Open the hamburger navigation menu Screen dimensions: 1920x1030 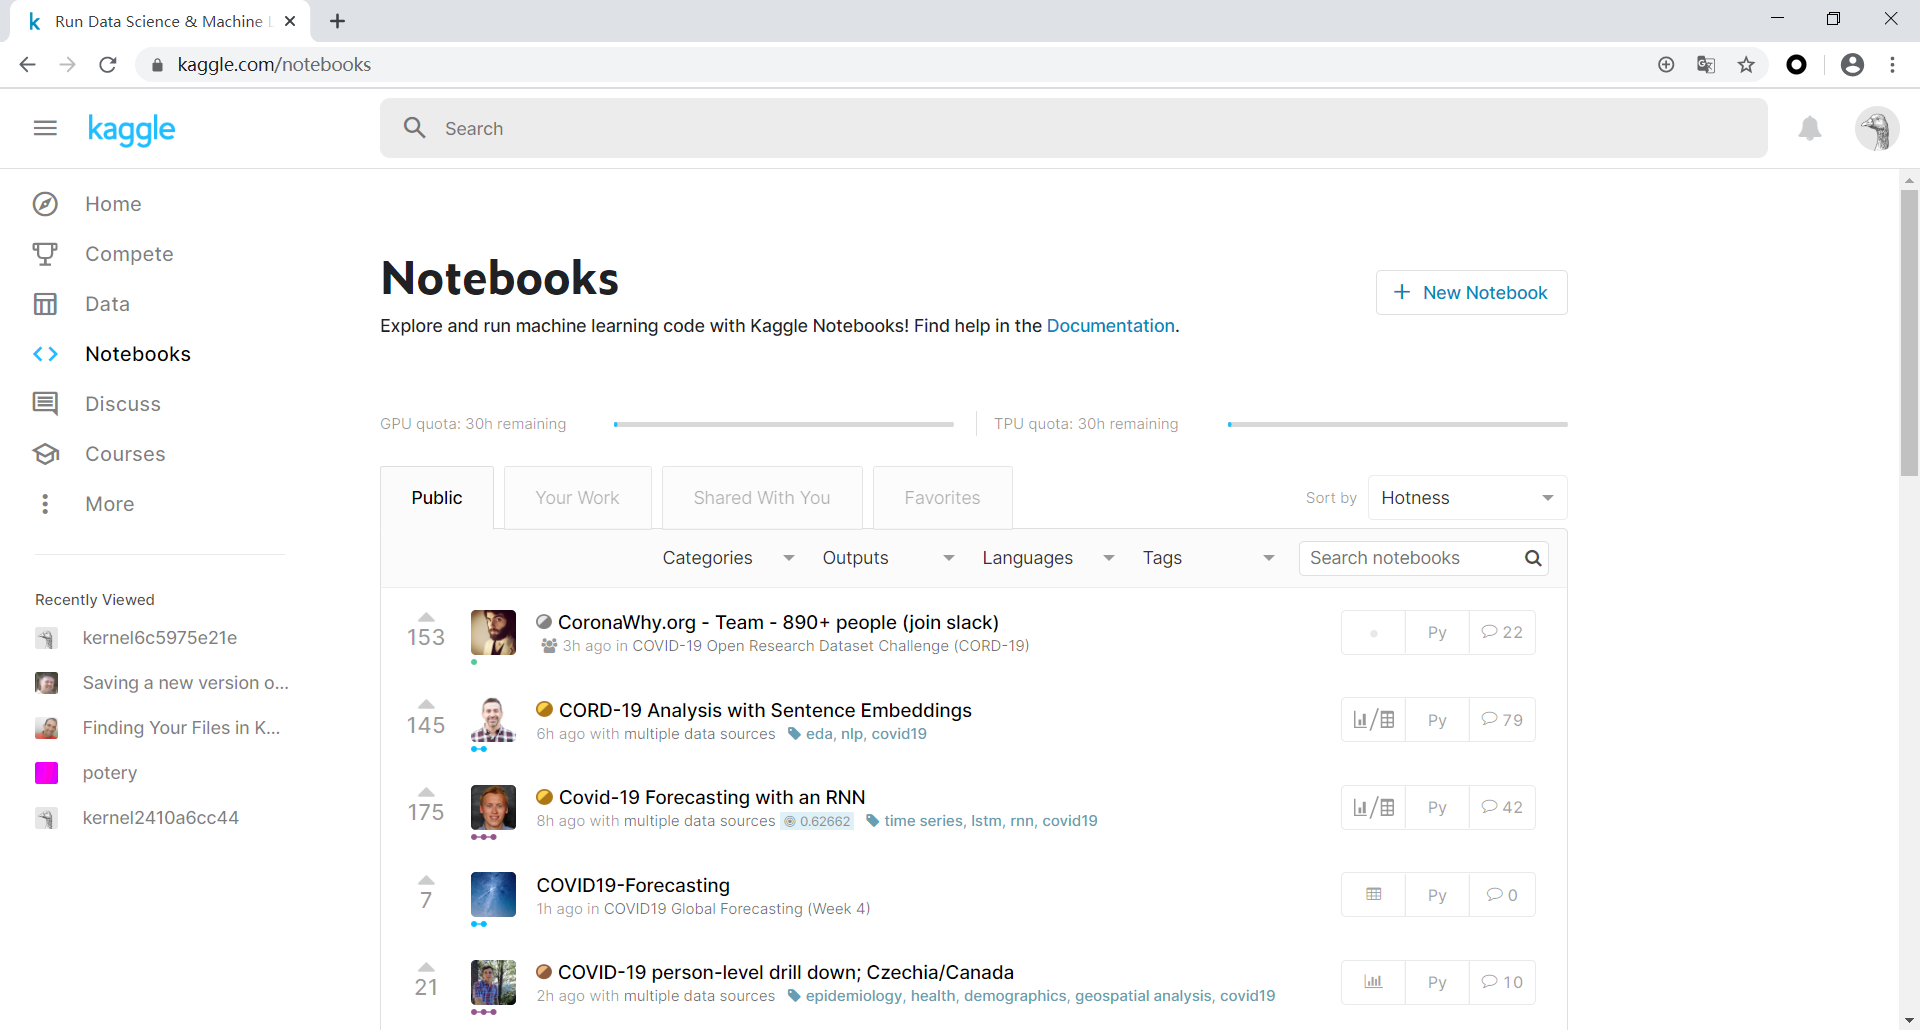[x=45, y=128]
